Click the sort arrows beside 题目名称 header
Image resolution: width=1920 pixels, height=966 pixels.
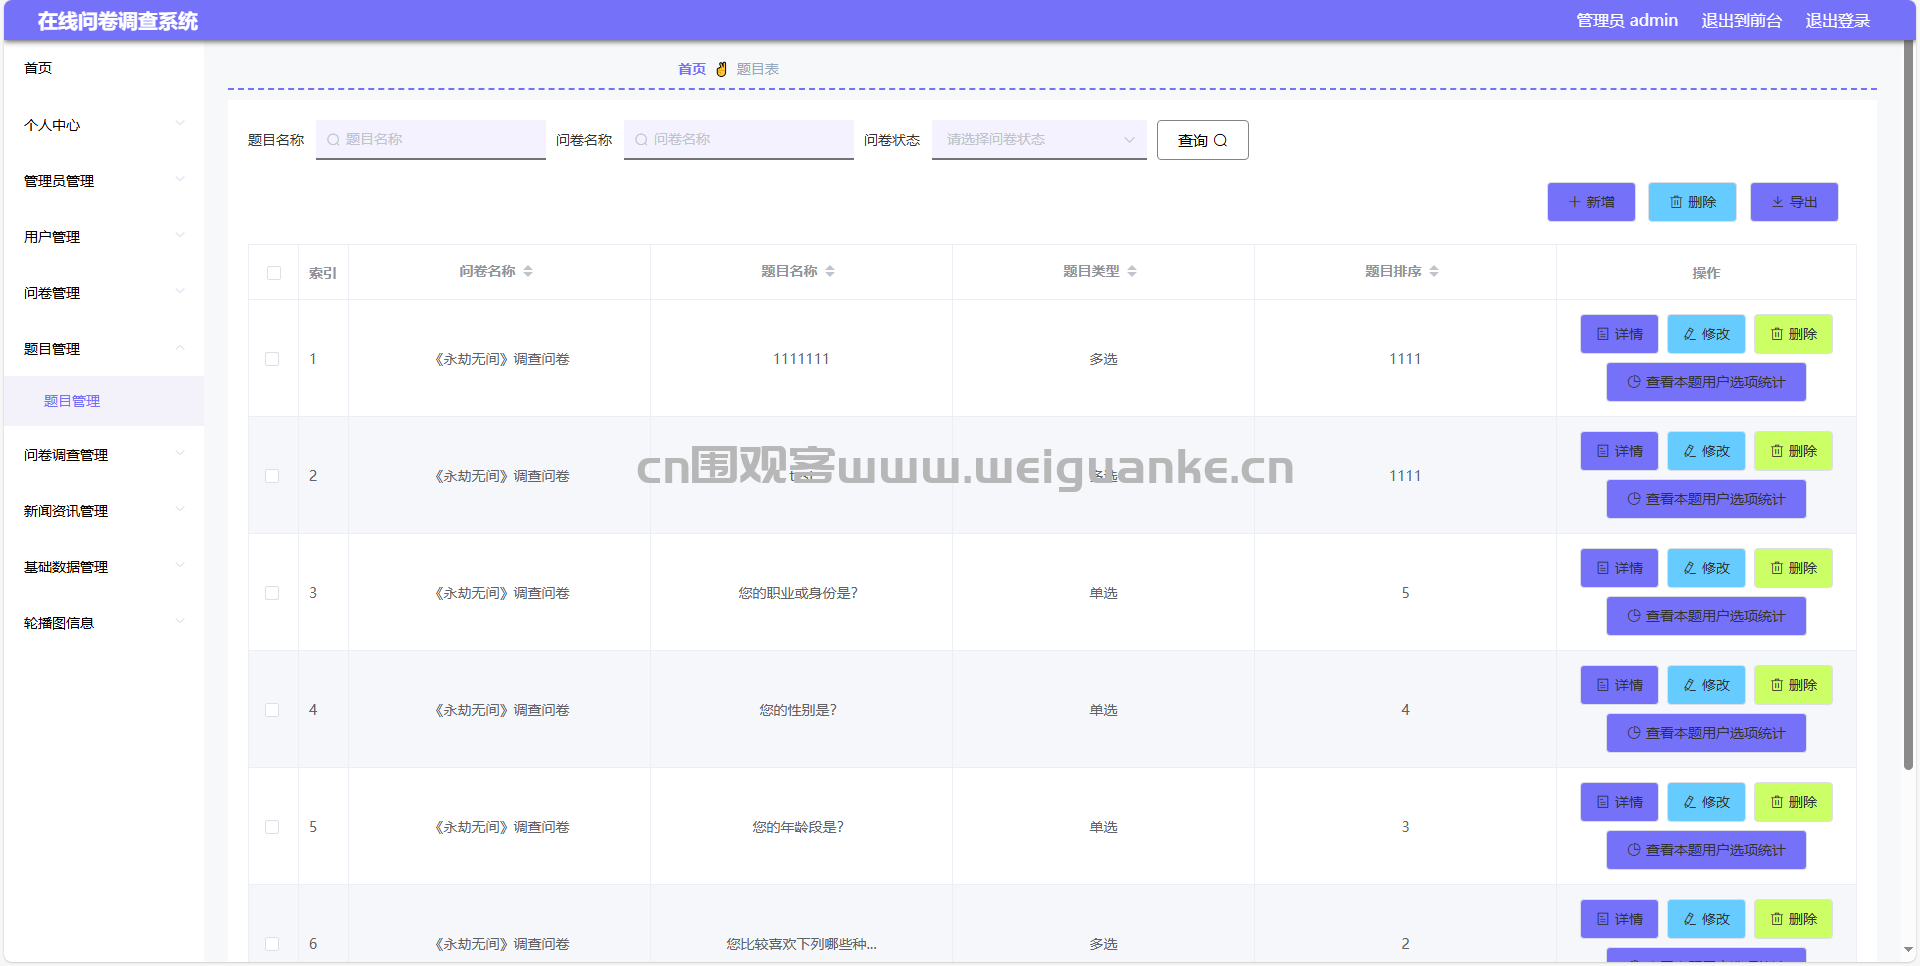pyautogui.click(x=830, y=272)
